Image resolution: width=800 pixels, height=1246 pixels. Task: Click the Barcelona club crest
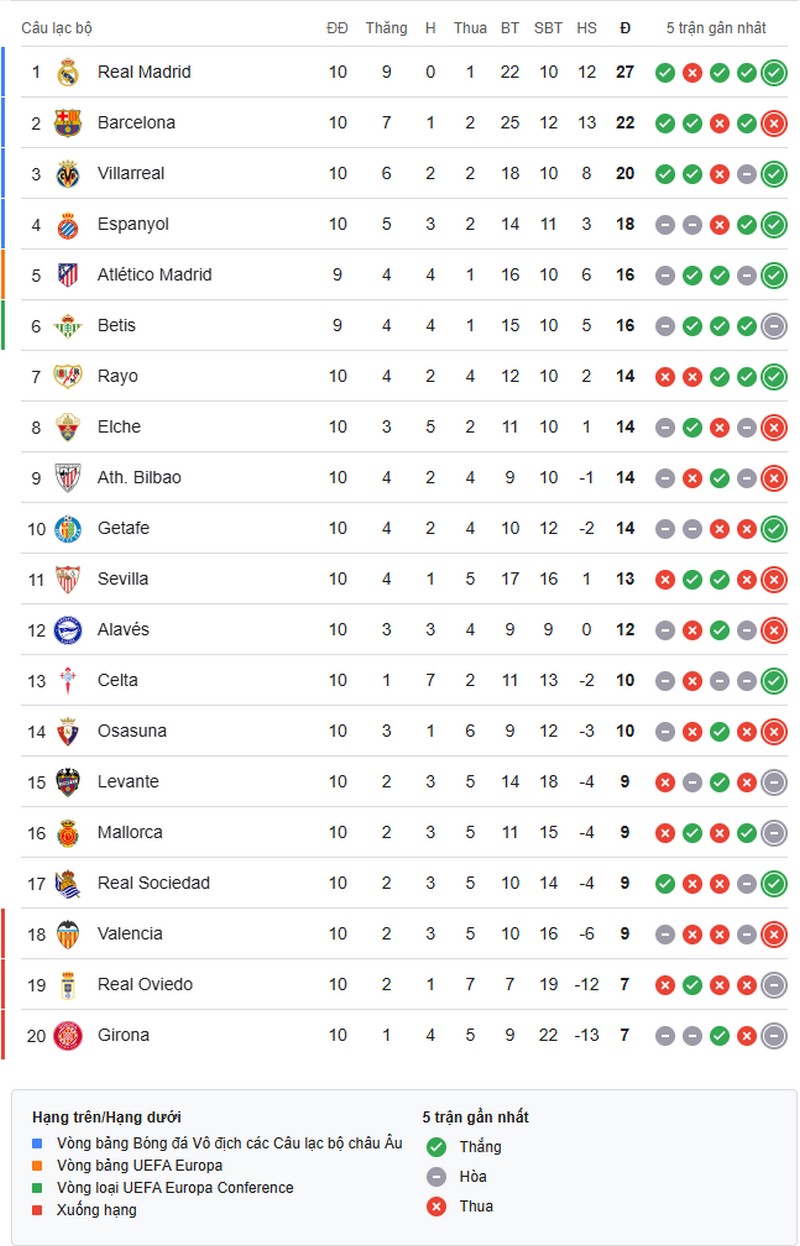67,123
